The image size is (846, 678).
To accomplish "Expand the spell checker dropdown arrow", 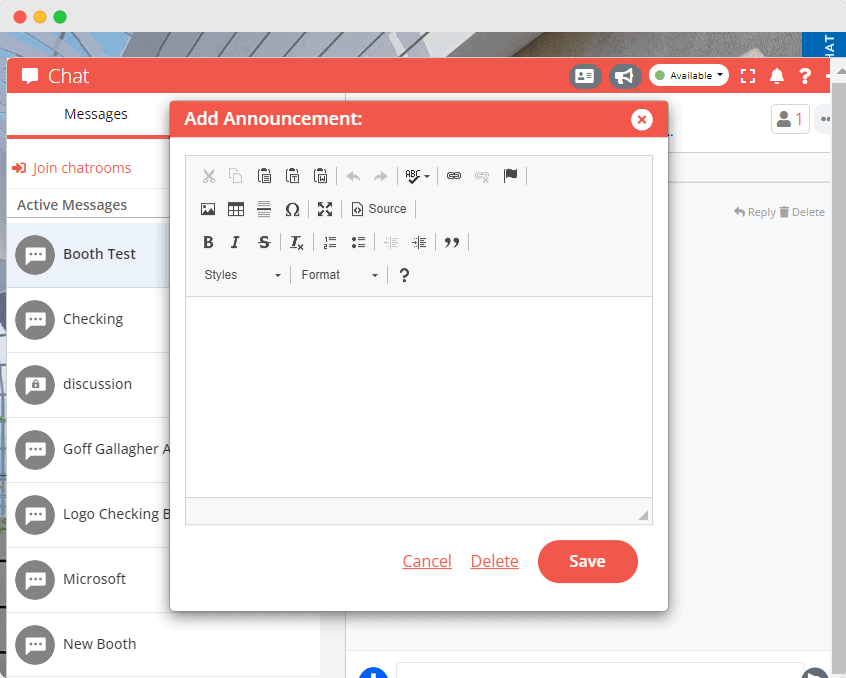I will click(x=427, y=176).
